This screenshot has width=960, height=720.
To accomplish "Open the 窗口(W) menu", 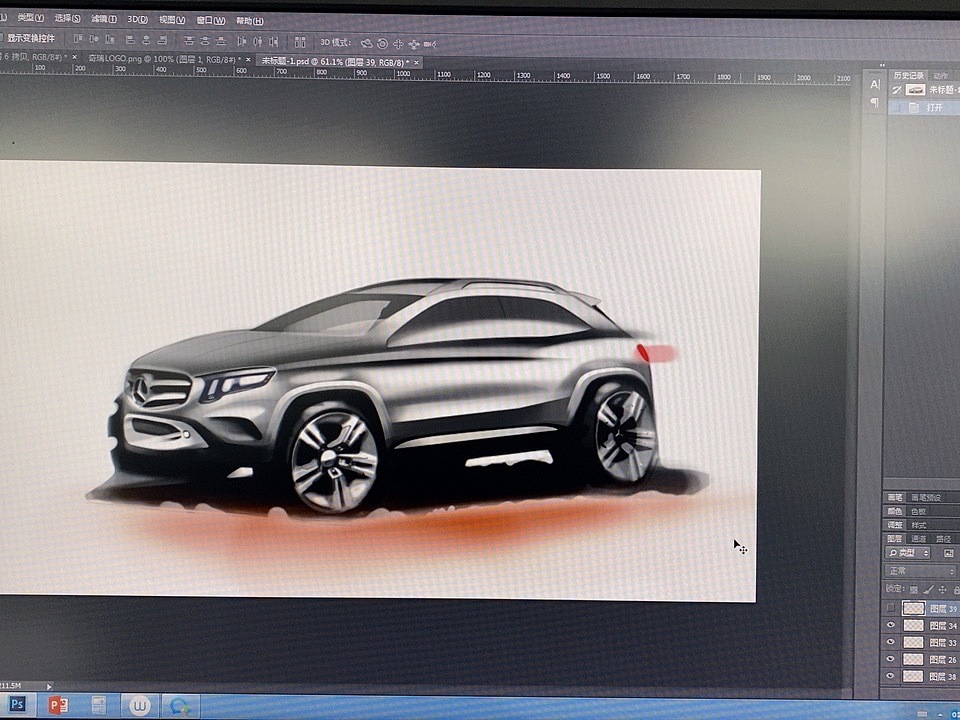I will (211, 21).
